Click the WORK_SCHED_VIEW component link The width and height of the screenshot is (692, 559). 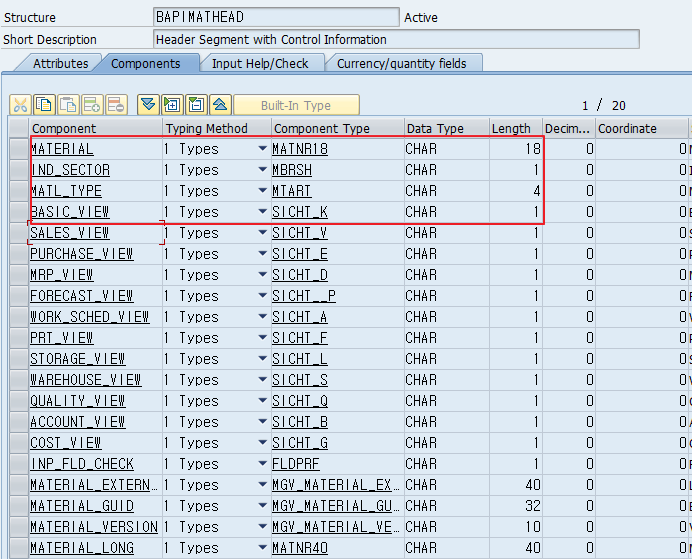[x=90, y=317]
